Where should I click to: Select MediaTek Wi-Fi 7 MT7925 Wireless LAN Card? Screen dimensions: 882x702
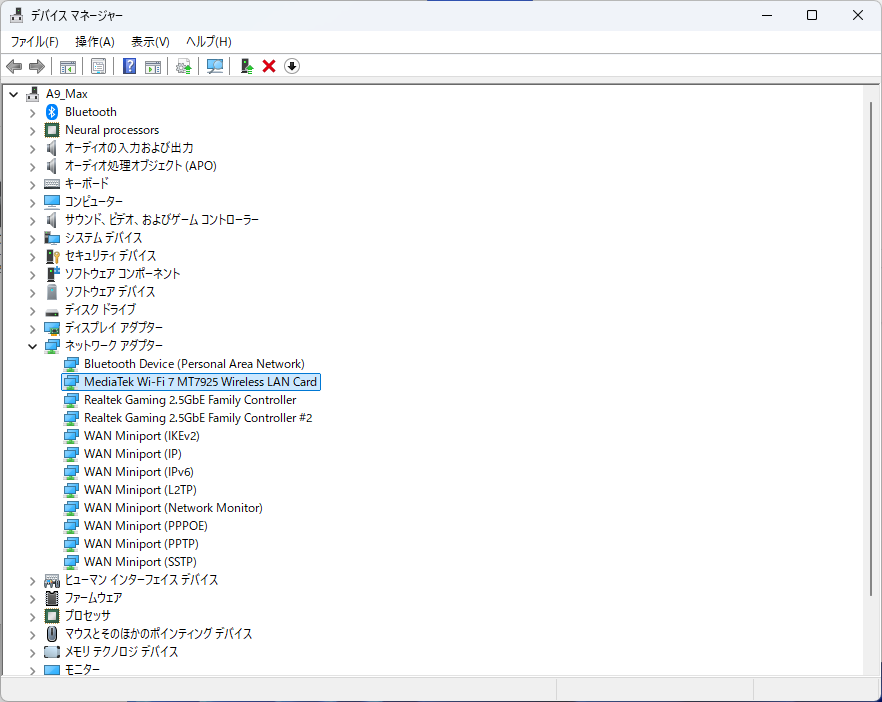[191, 382]
